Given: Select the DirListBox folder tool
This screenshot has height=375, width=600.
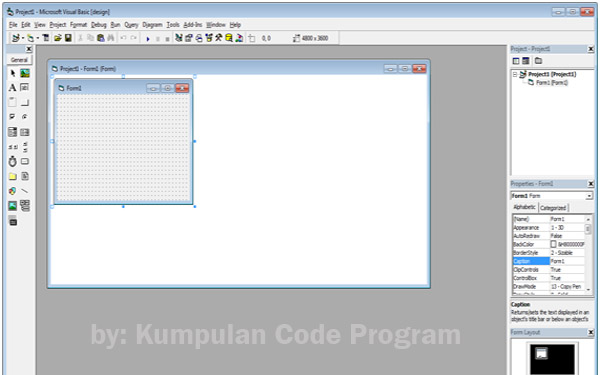Looking at the screenshot, I should [x=13, y=176].
